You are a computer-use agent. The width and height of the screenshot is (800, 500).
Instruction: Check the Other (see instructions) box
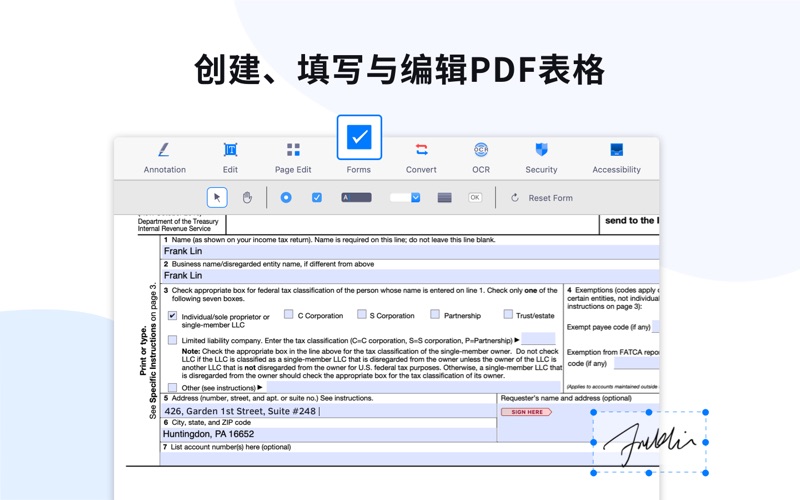pyautogui.click(x=172, y=387)
